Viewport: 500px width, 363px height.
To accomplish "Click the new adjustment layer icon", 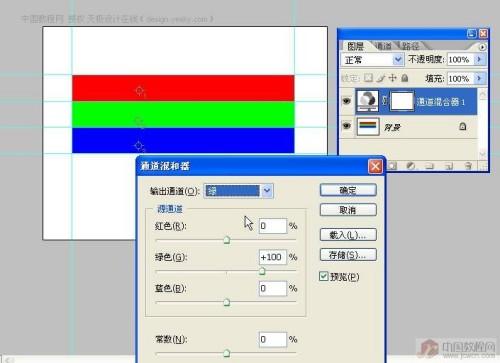I will [411, 166].
